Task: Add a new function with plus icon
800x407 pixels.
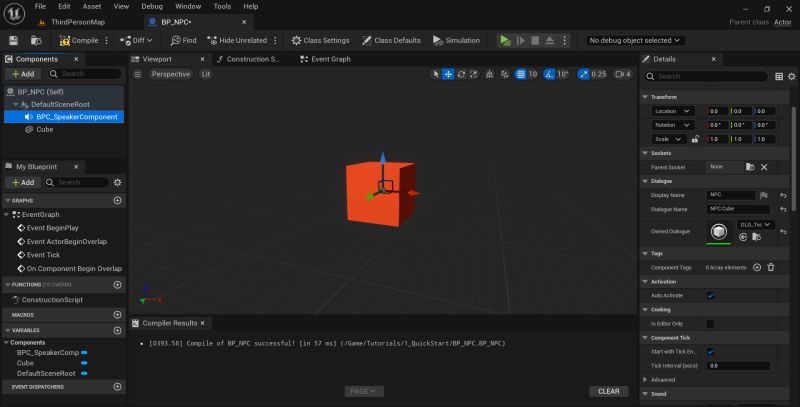Action: click(x=117, y=285)
